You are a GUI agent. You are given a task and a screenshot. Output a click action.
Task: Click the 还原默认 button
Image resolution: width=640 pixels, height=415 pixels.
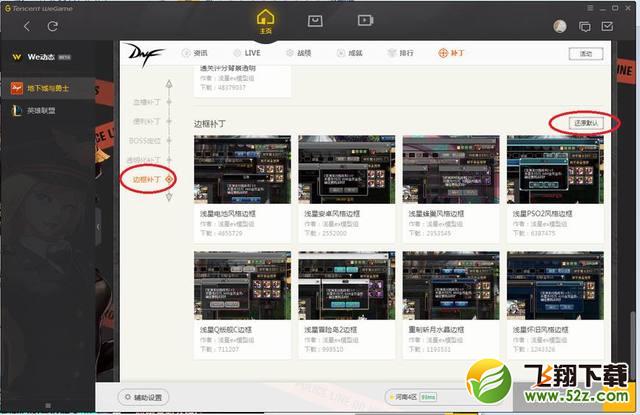586,123
